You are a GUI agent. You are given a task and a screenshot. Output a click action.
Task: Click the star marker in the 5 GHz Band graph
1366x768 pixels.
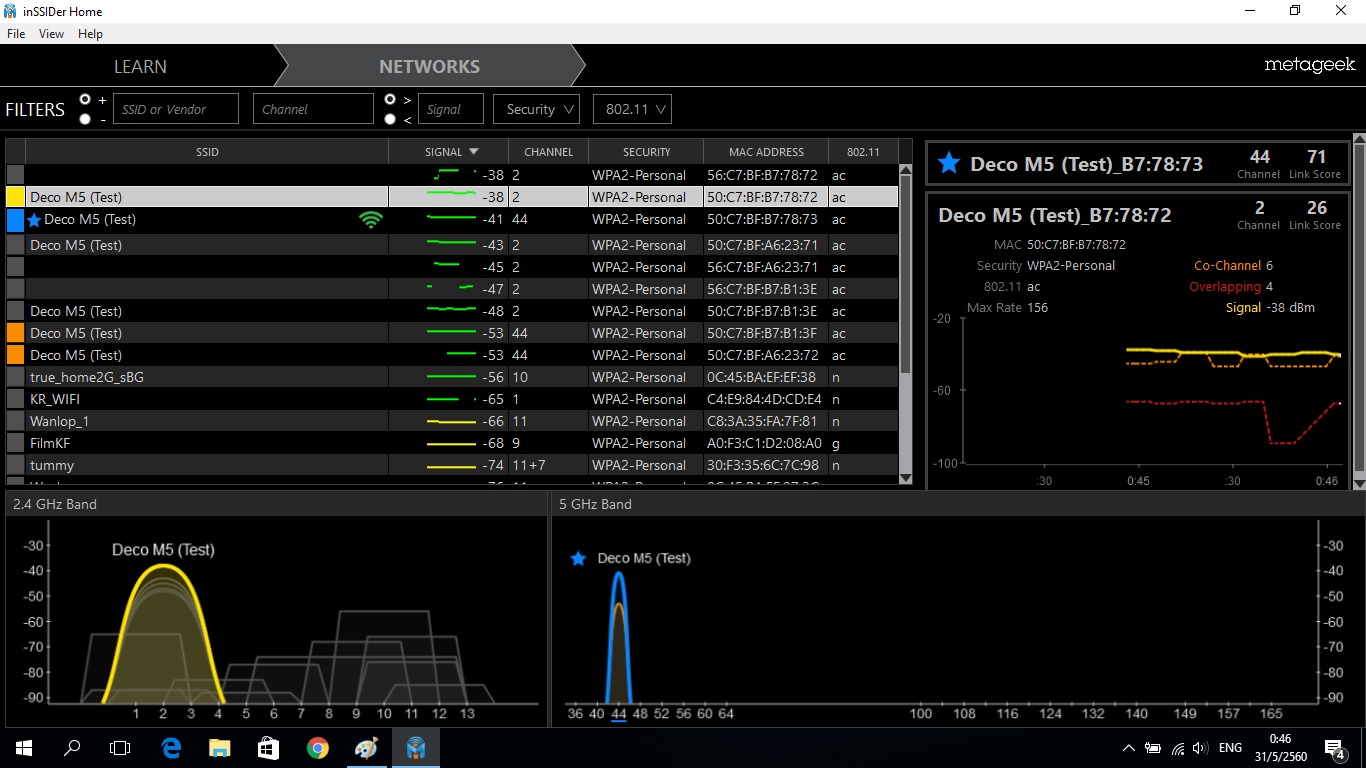tap(577, 558)
